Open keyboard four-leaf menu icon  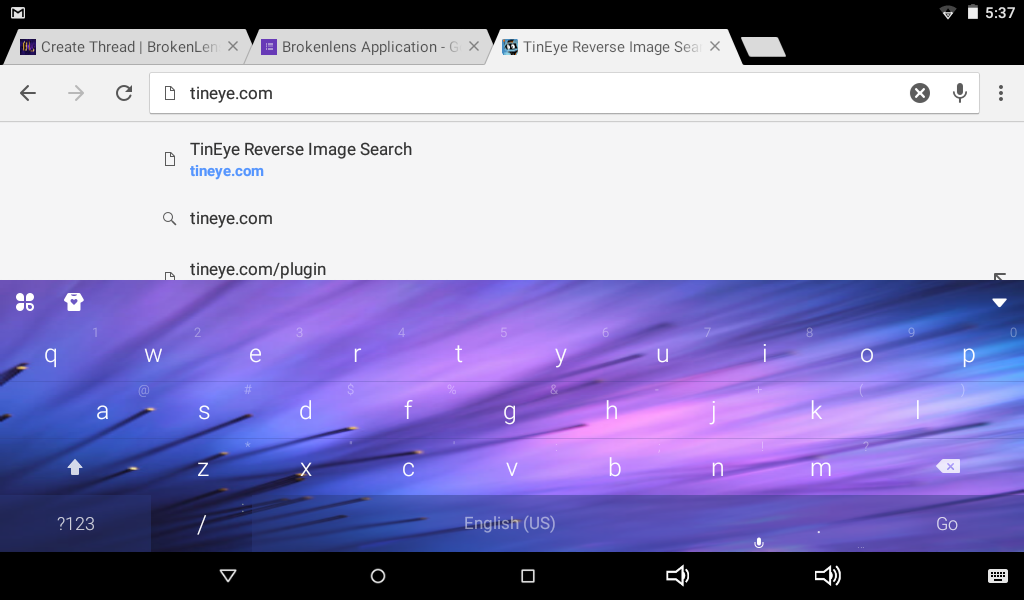(25, 302)
